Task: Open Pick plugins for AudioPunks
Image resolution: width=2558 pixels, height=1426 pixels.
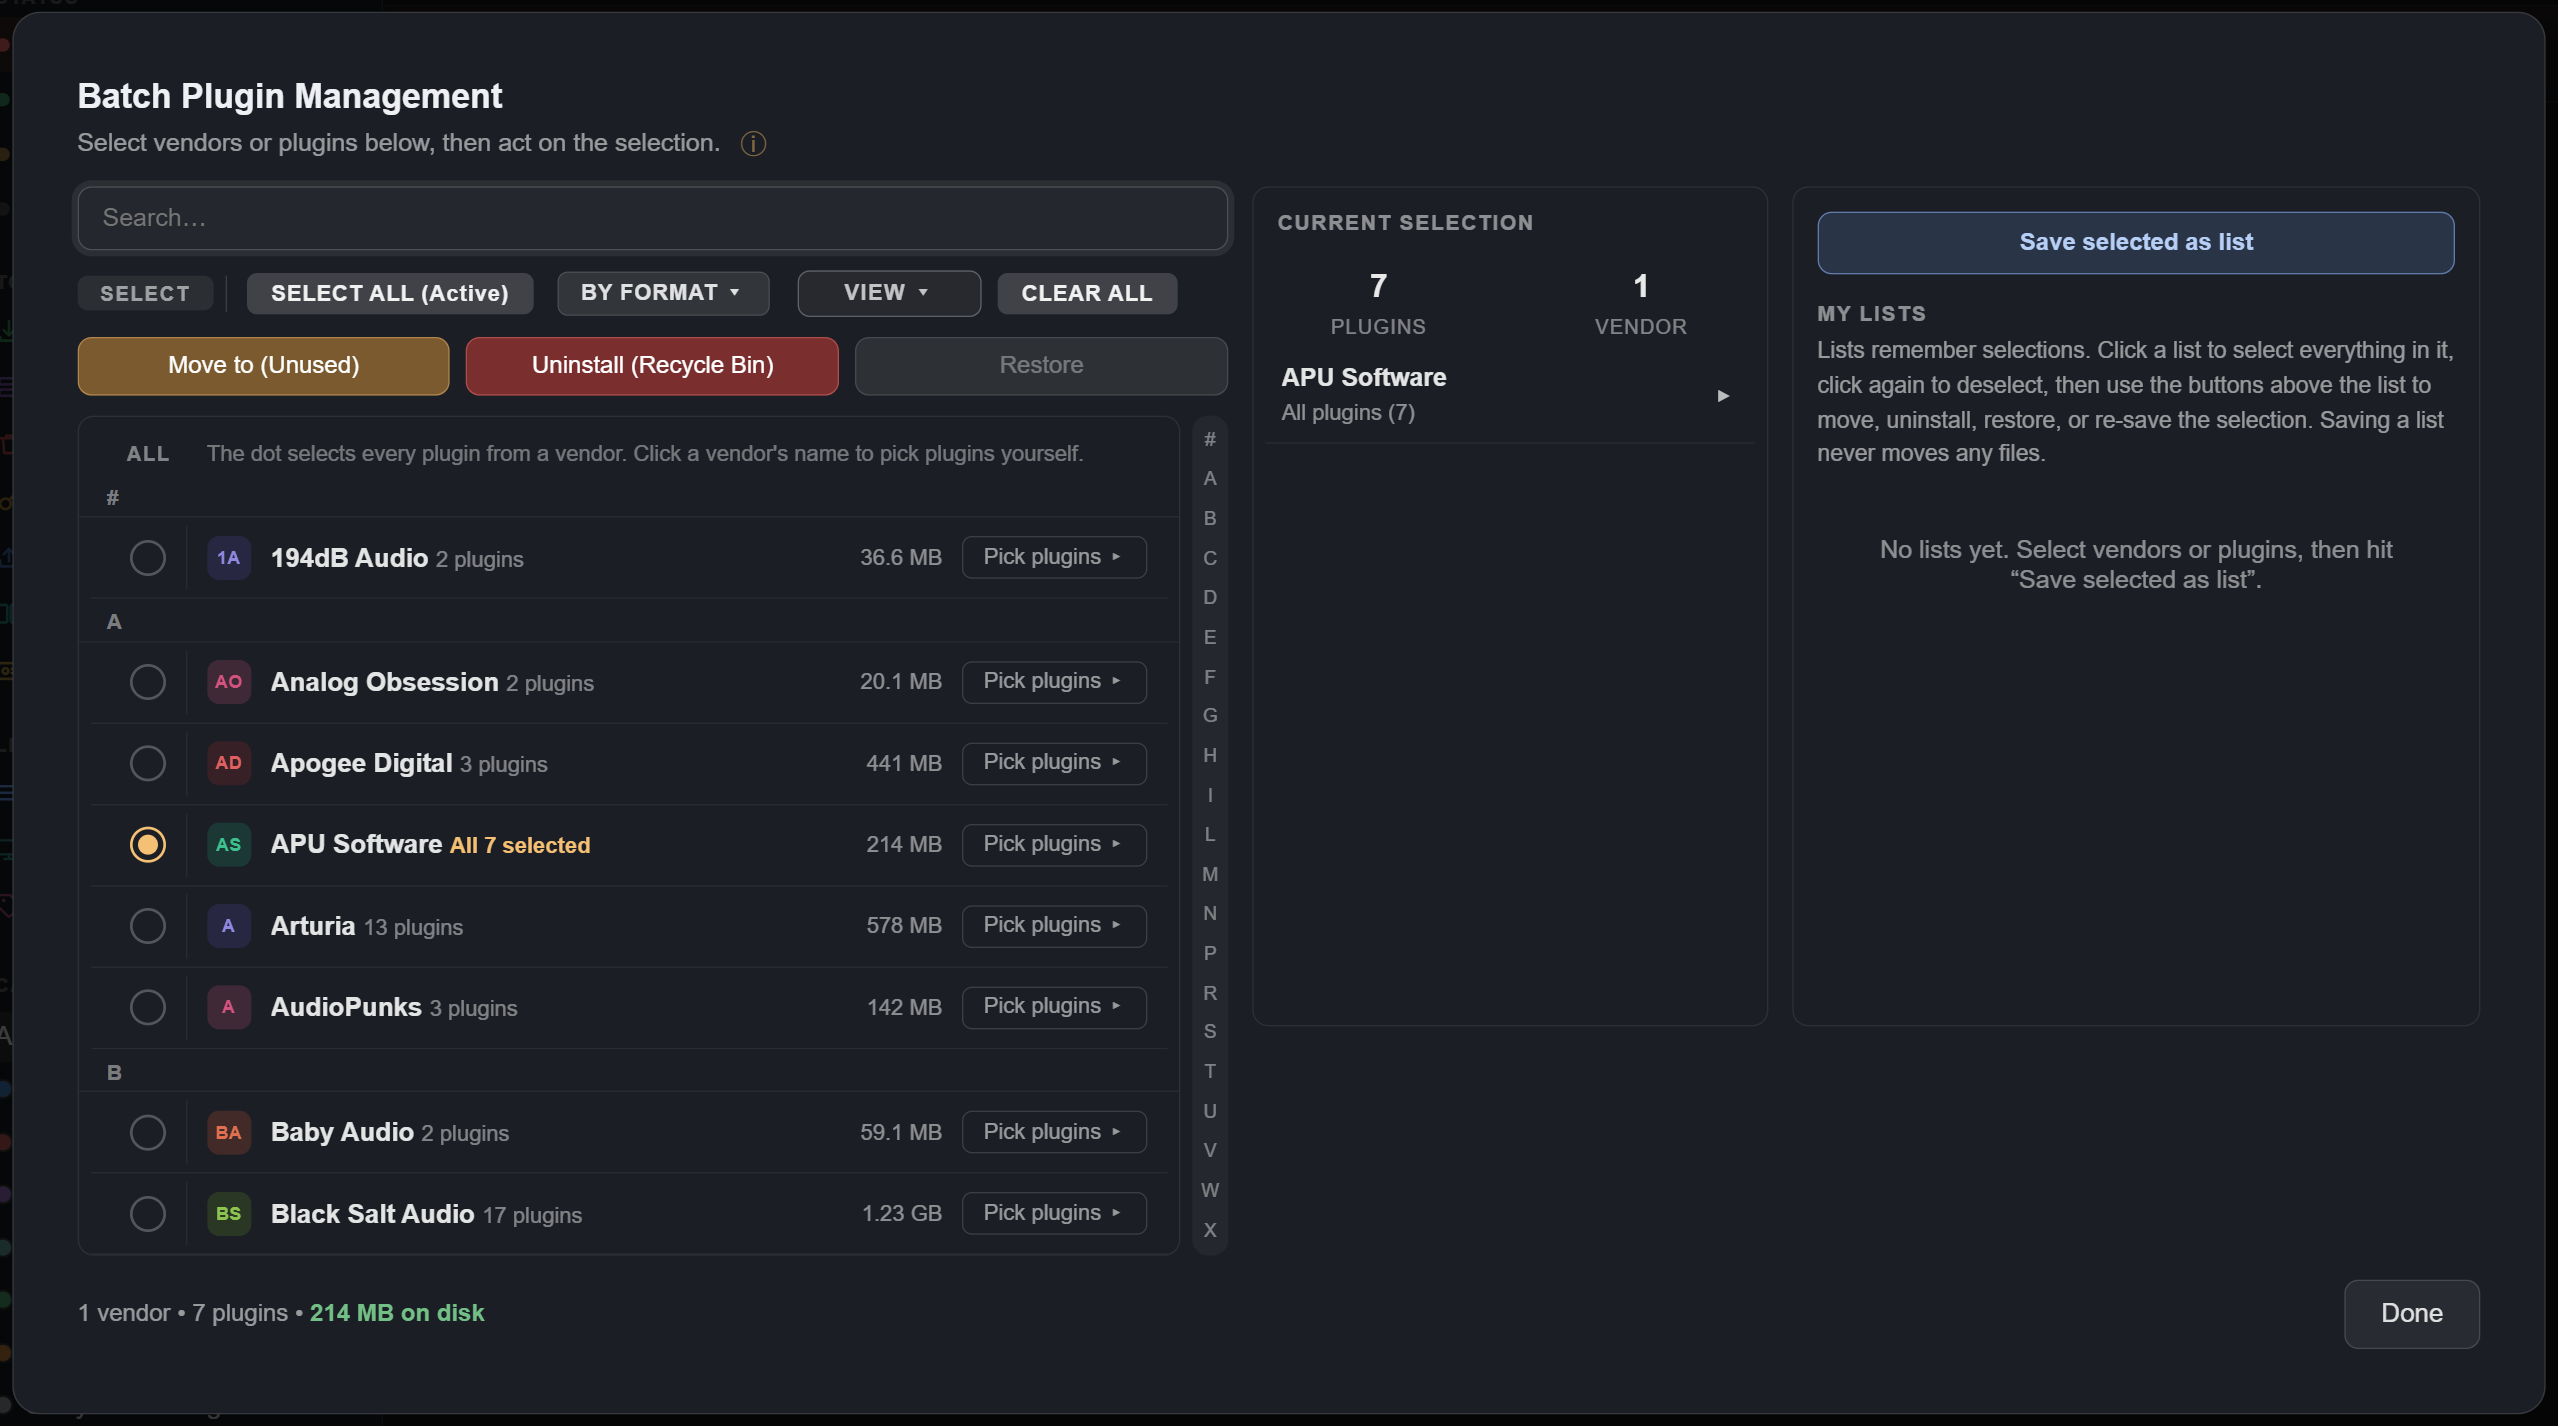Action: (x=1054, y=1007)
